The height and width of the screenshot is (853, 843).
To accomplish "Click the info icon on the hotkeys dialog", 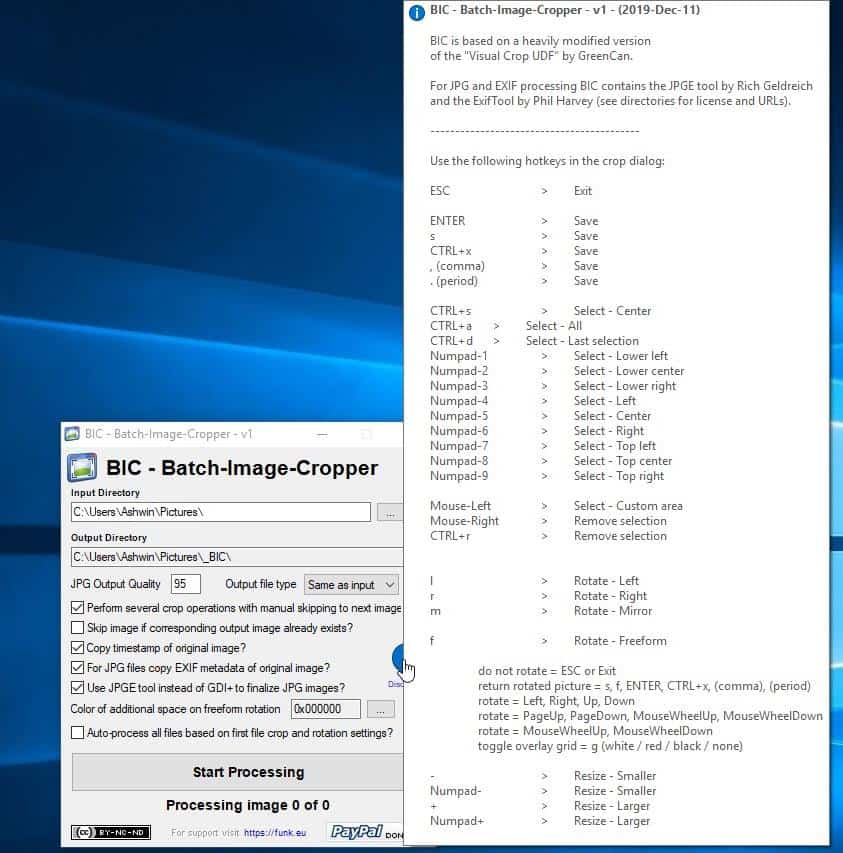I will click(415, 13).
